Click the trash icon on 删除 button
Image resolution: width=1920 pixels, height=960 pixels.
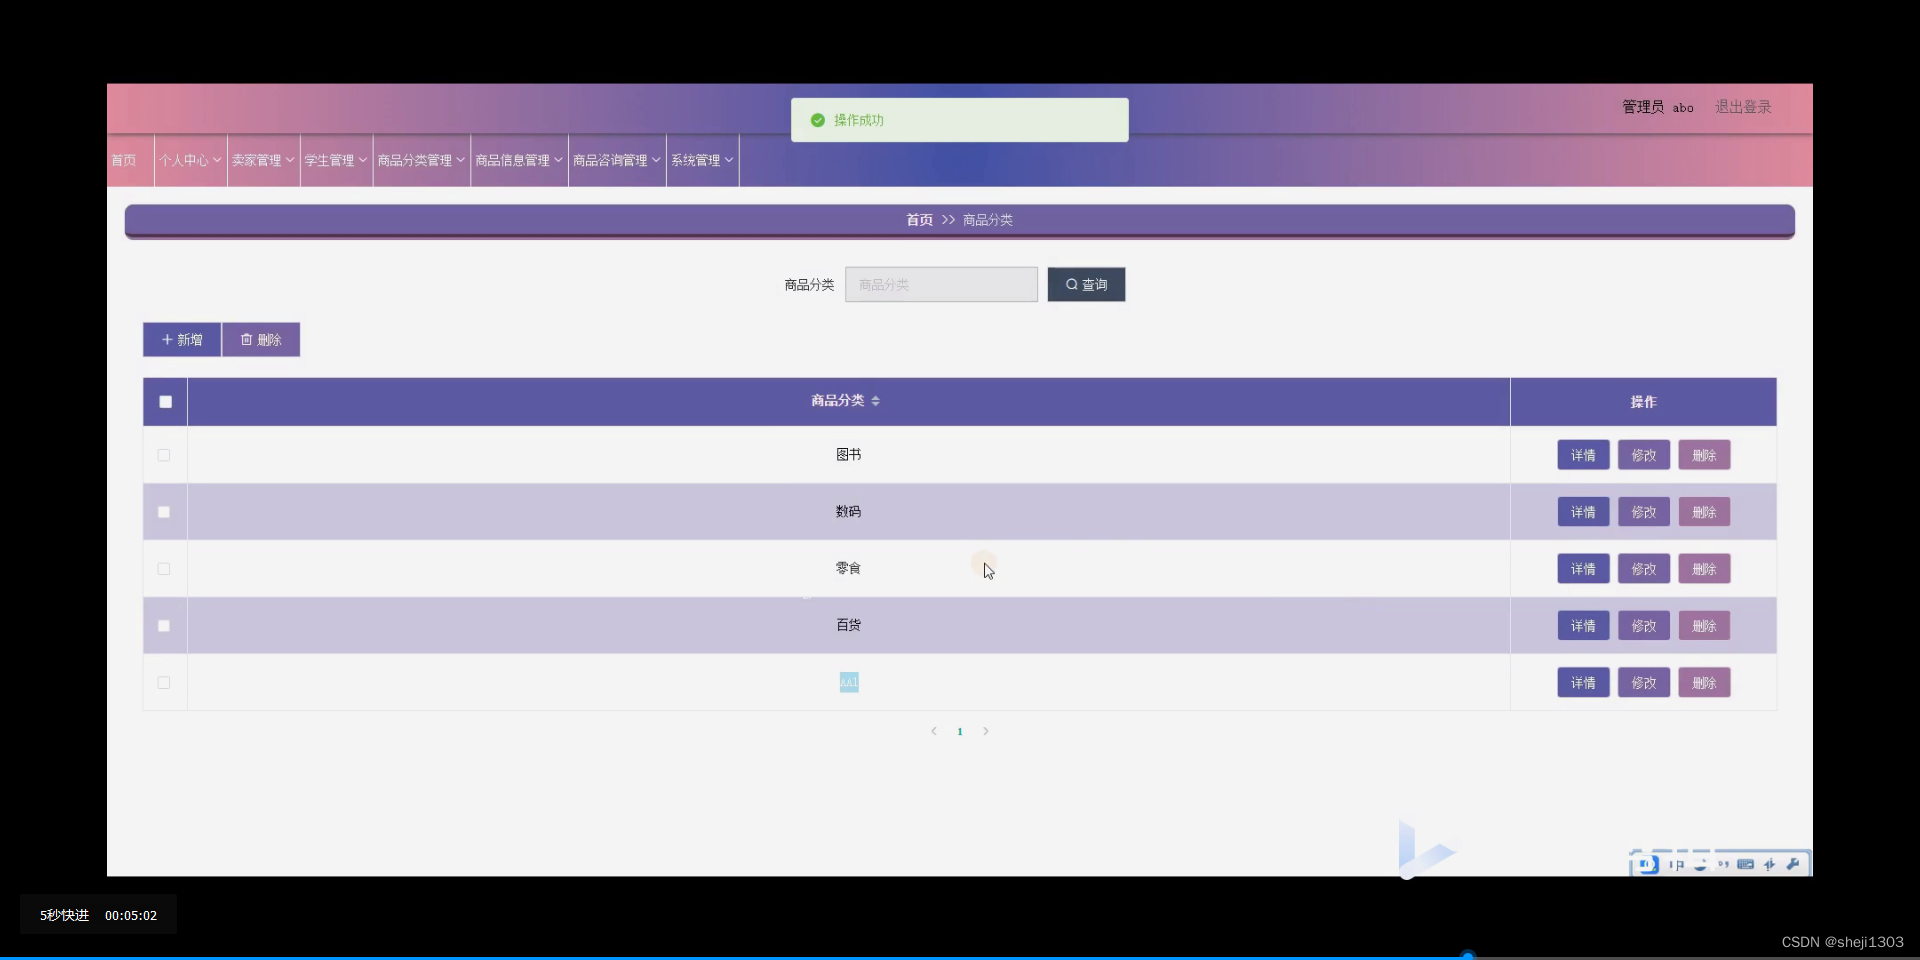point(246,339)
